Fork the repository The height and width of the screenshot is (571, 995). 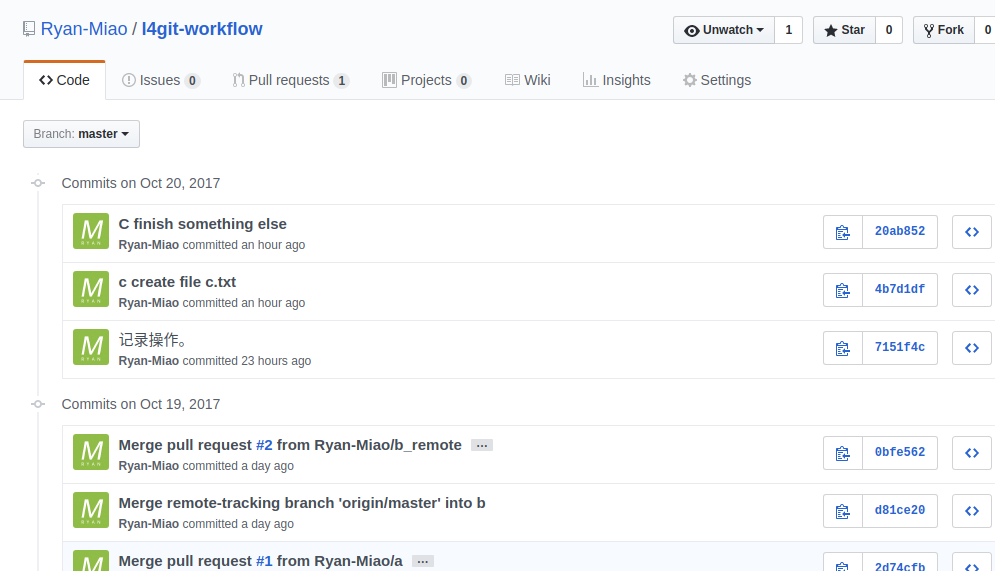[944, 30]
